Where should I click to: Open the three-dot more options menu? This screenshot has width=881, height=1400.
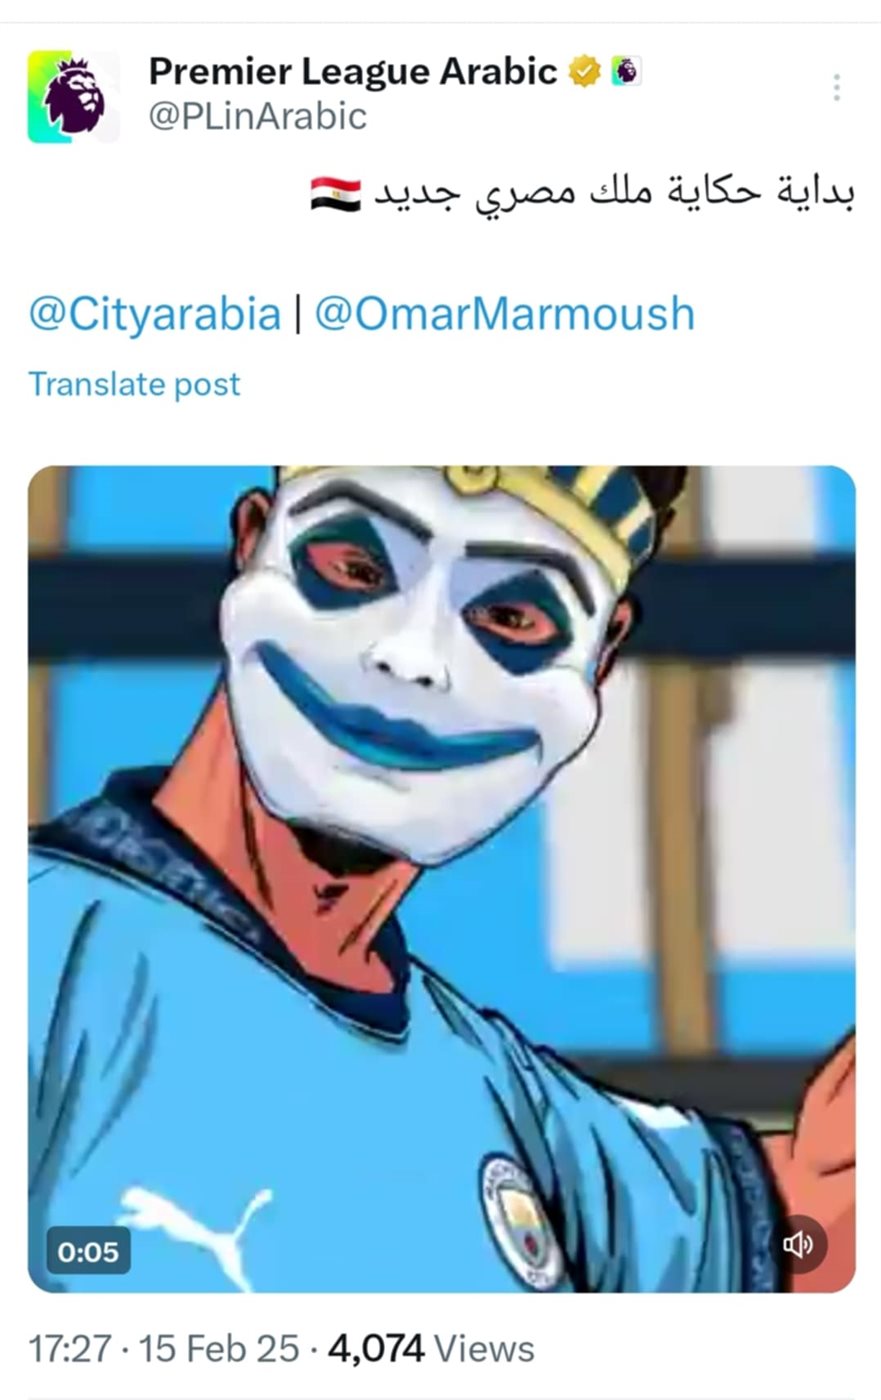(x=836, y=88)
